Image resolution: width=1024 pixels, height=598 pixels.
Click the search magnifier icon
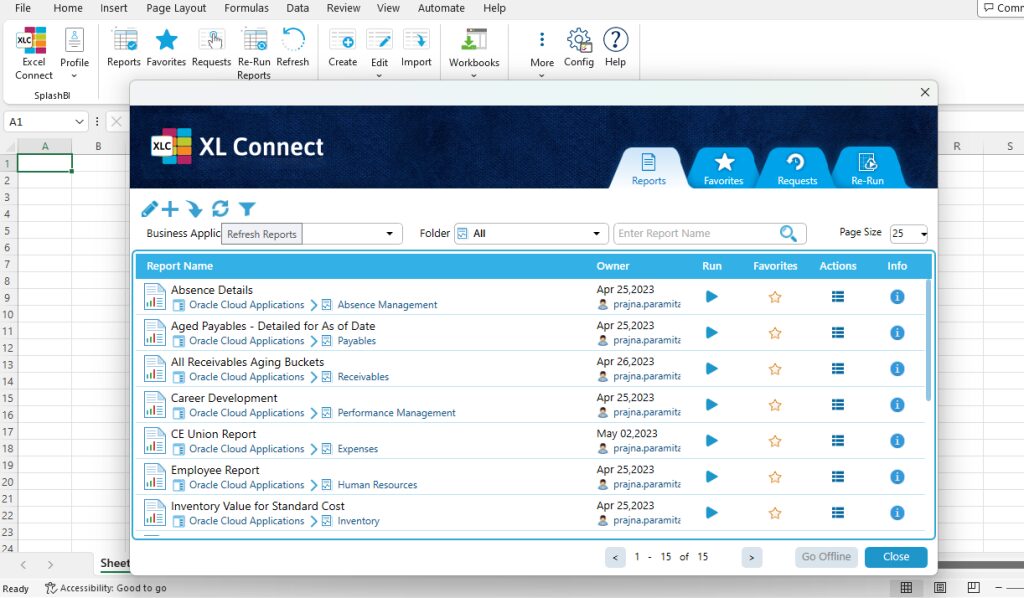pos(789,234)
